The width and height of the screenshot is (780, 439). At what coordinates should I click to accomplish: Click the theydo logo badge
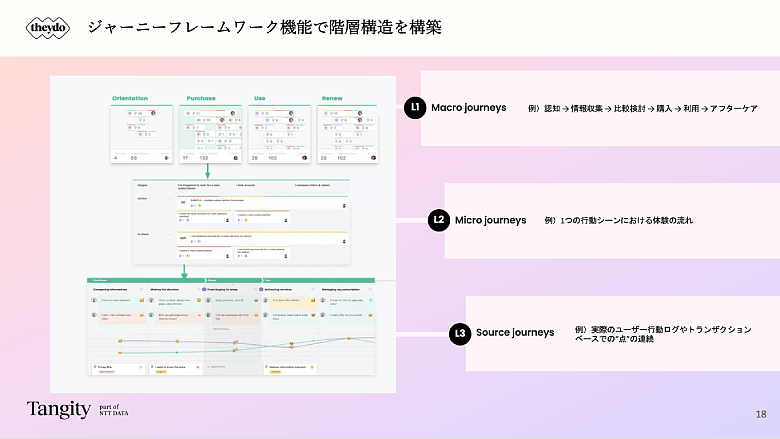[47, 28]
